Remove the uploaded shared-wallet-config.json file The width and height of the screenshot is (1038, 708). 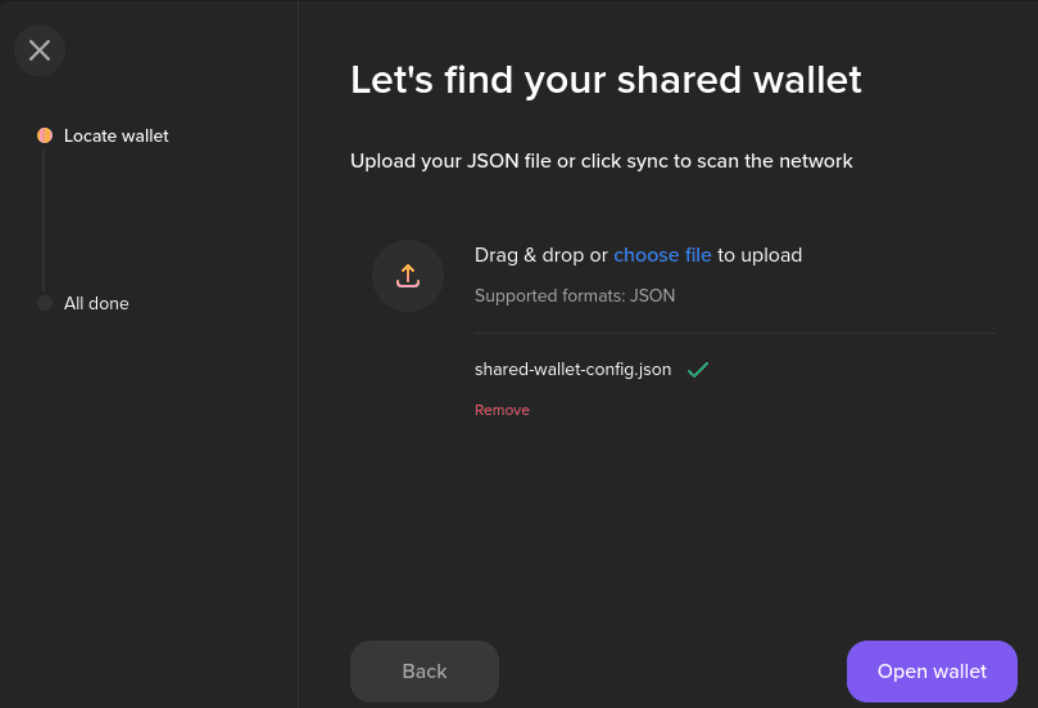tap(502, 410)
